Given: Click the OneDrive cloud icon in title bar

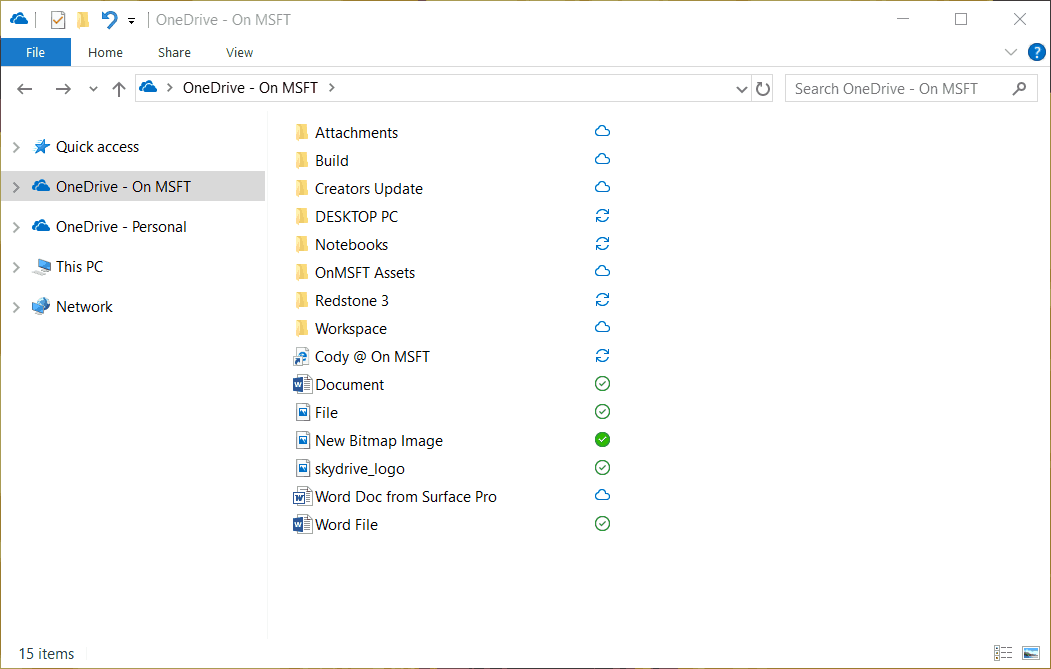Looking at the screenshot, I should click(x=19, y=19).
